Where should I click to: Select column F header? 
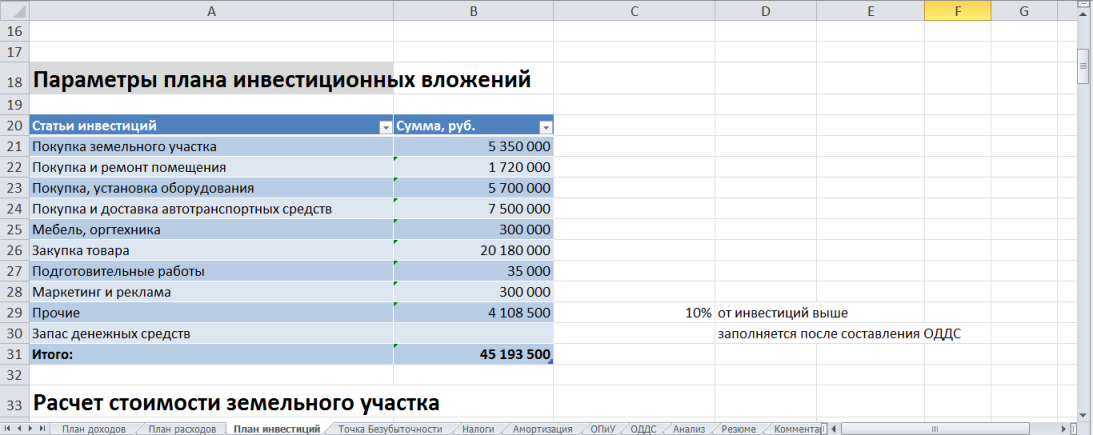[958, 11]
